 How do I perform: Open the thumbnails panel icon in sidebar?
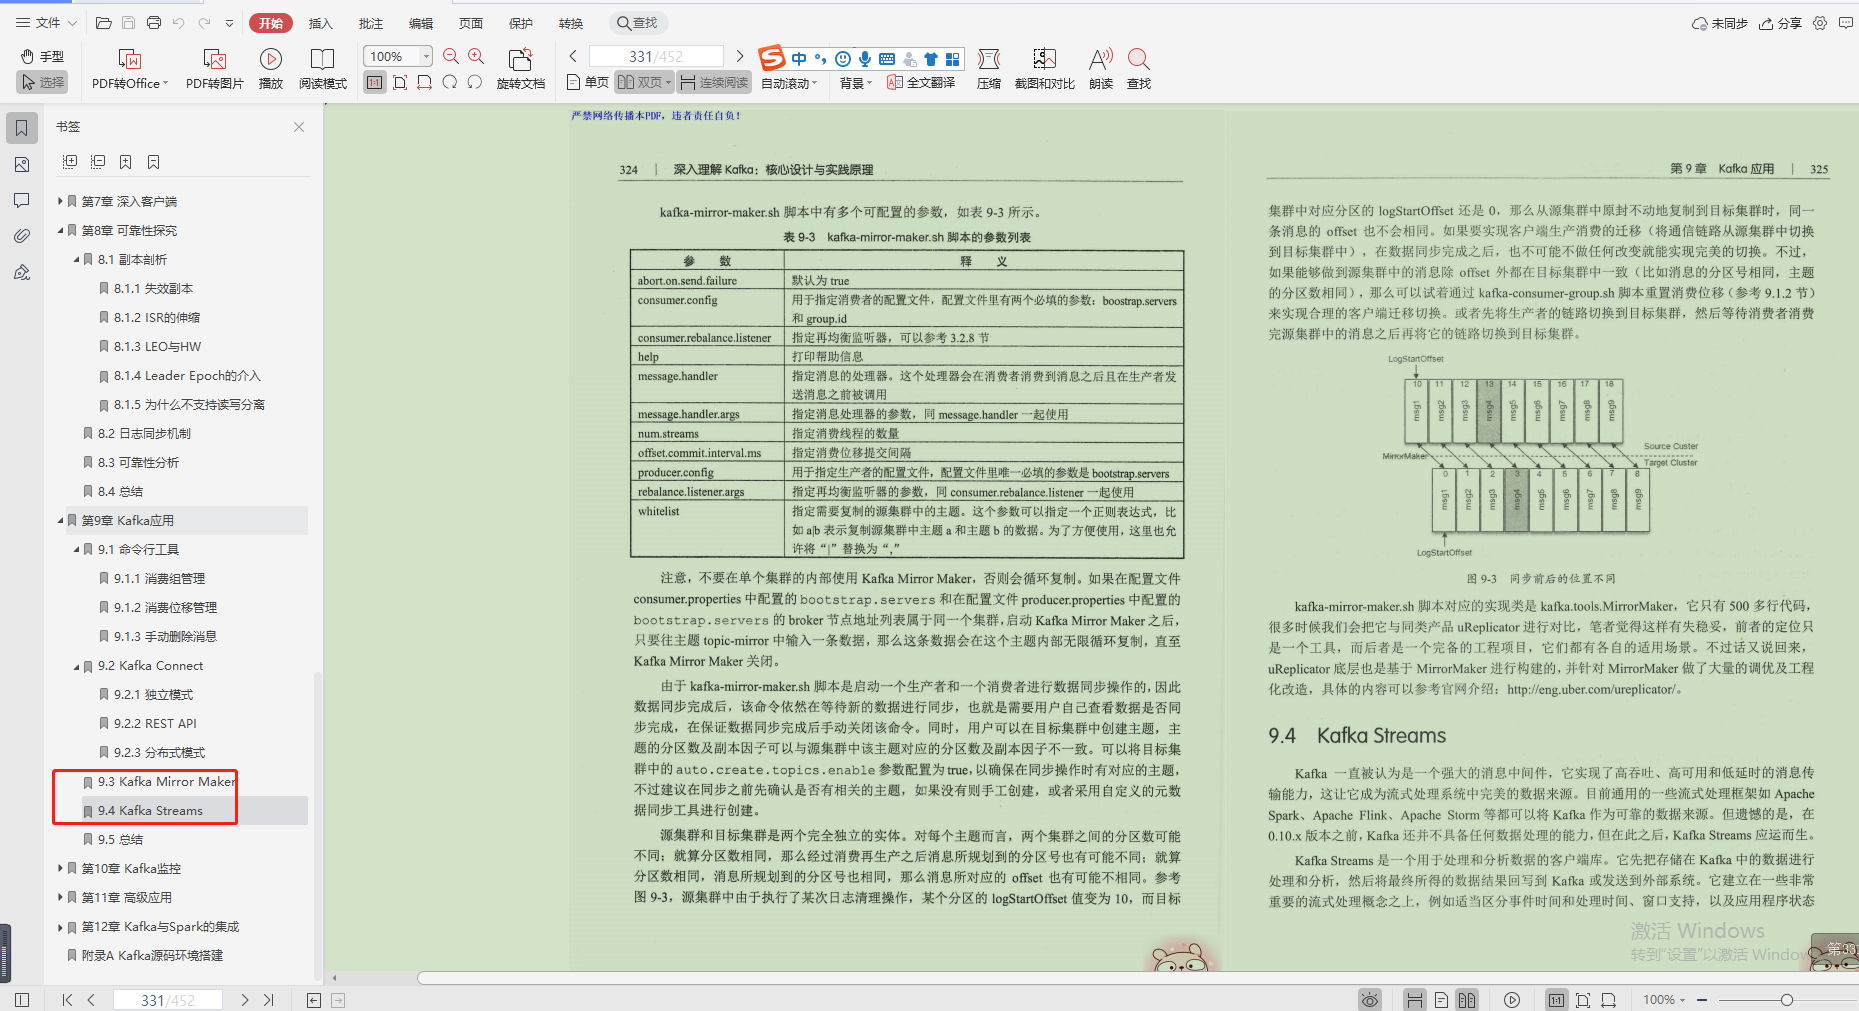click(22, 164)
